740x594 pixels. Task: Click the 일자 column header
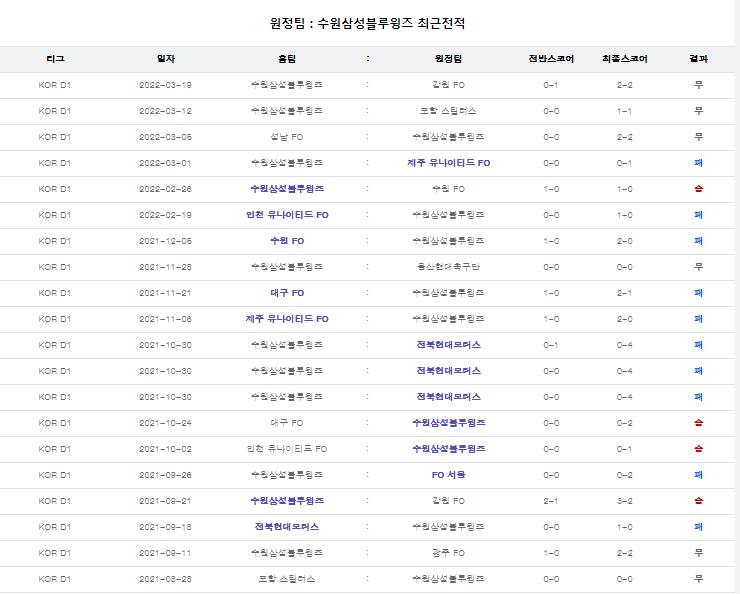coord(166,59)
